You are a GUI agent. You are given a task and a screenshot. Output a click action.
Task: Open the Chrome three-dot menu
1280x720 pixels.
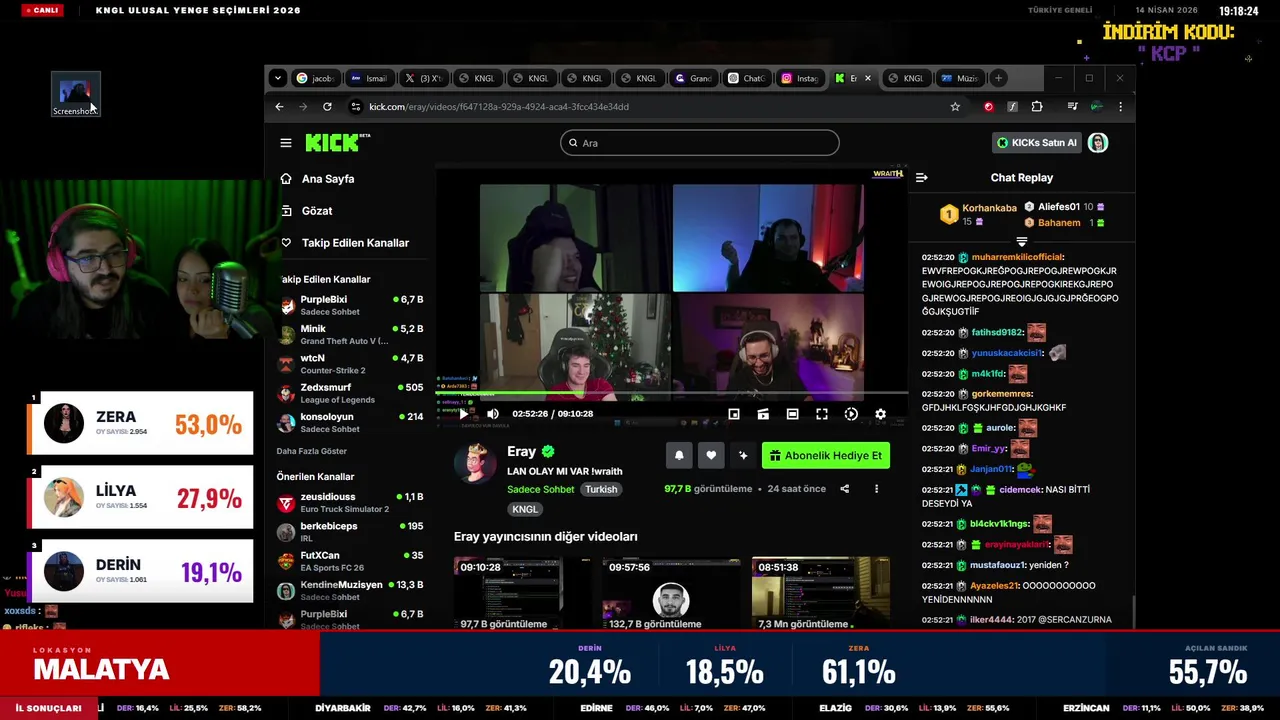pos(1120,107)
